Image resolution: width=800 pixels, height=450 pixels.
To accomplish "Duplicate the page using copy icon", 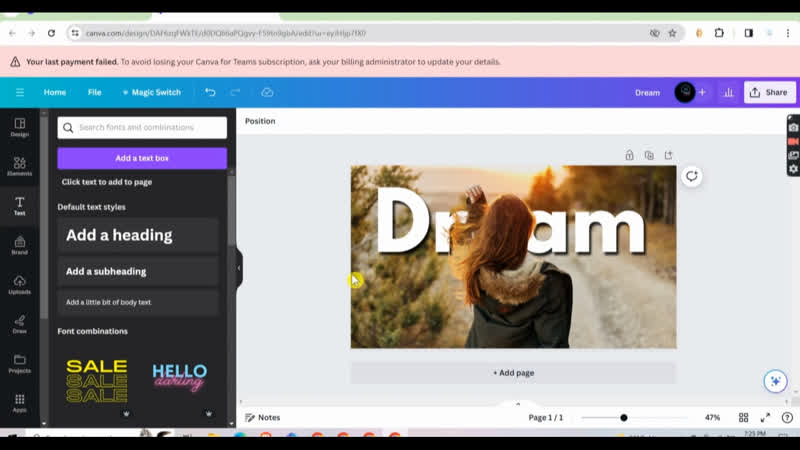I will click(649, 155).
